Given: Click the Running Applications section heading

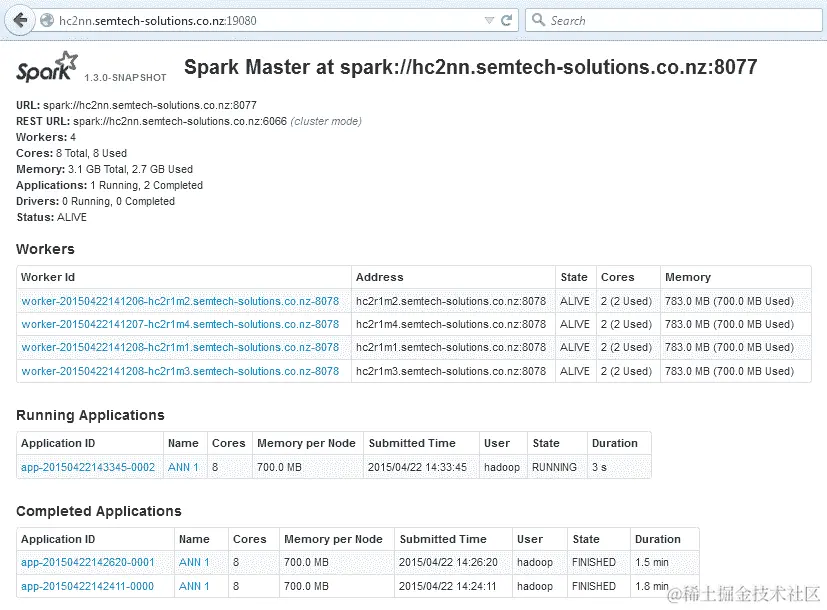Looking at the screenshot, I should click(90, 415).
